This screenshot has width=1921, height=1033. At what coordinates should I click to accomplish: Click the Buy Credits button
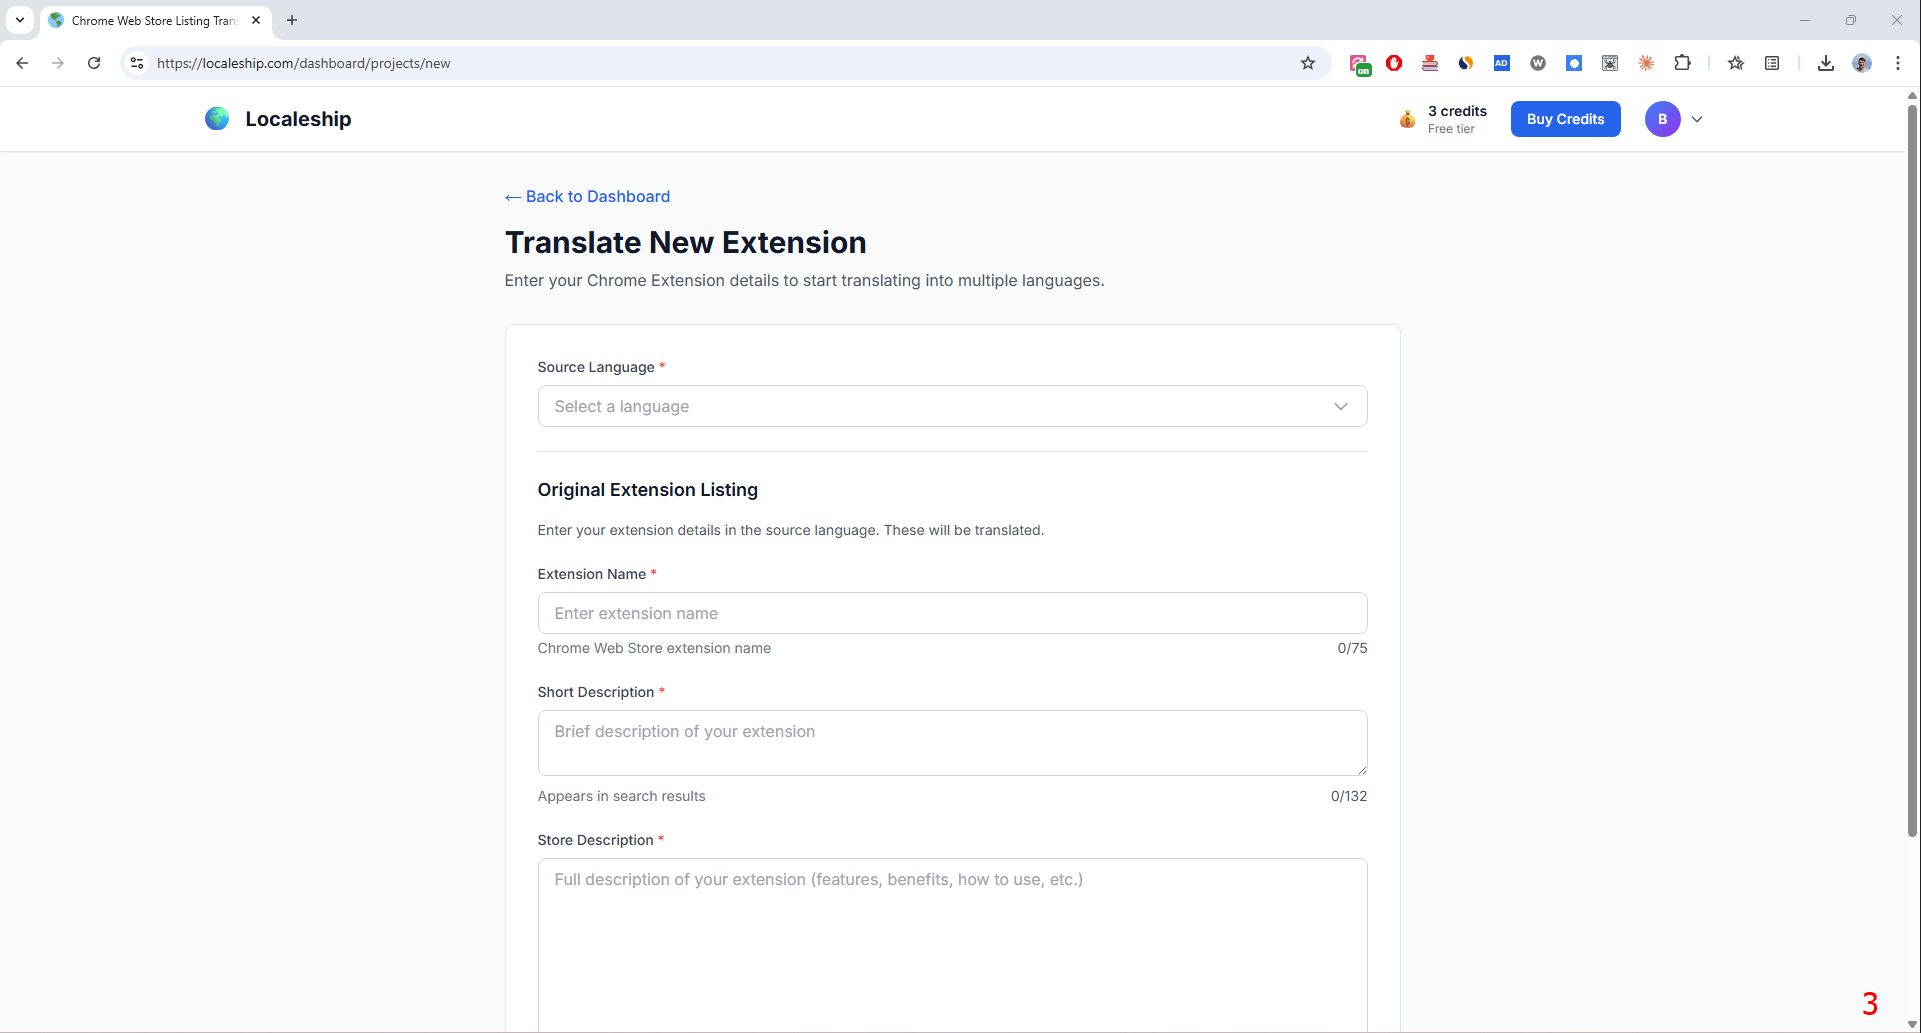[1565, 118]
